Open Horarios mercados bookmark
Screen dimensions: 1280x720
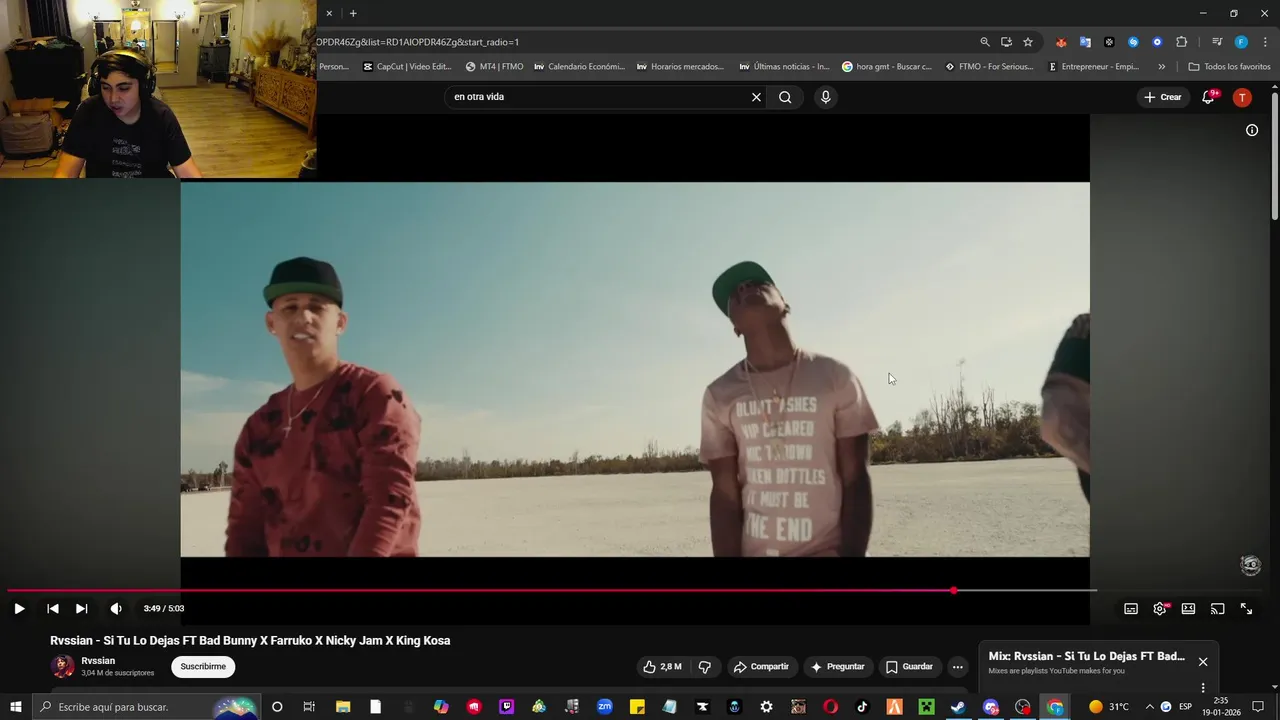(680, 67)
